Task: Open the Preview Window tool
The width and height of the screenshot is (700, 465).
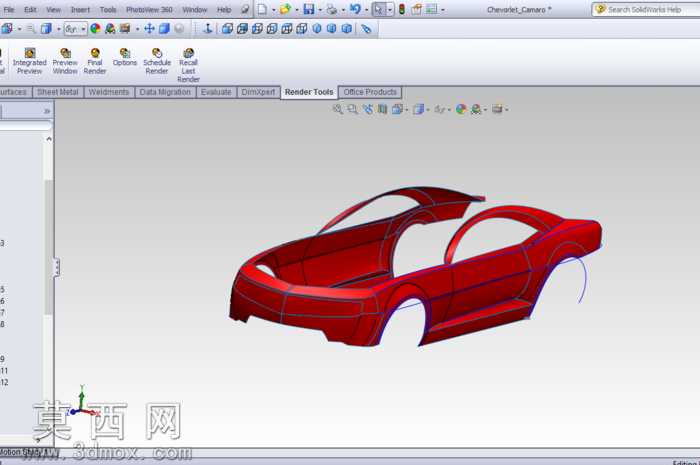Action: click(x=65, y=62)
